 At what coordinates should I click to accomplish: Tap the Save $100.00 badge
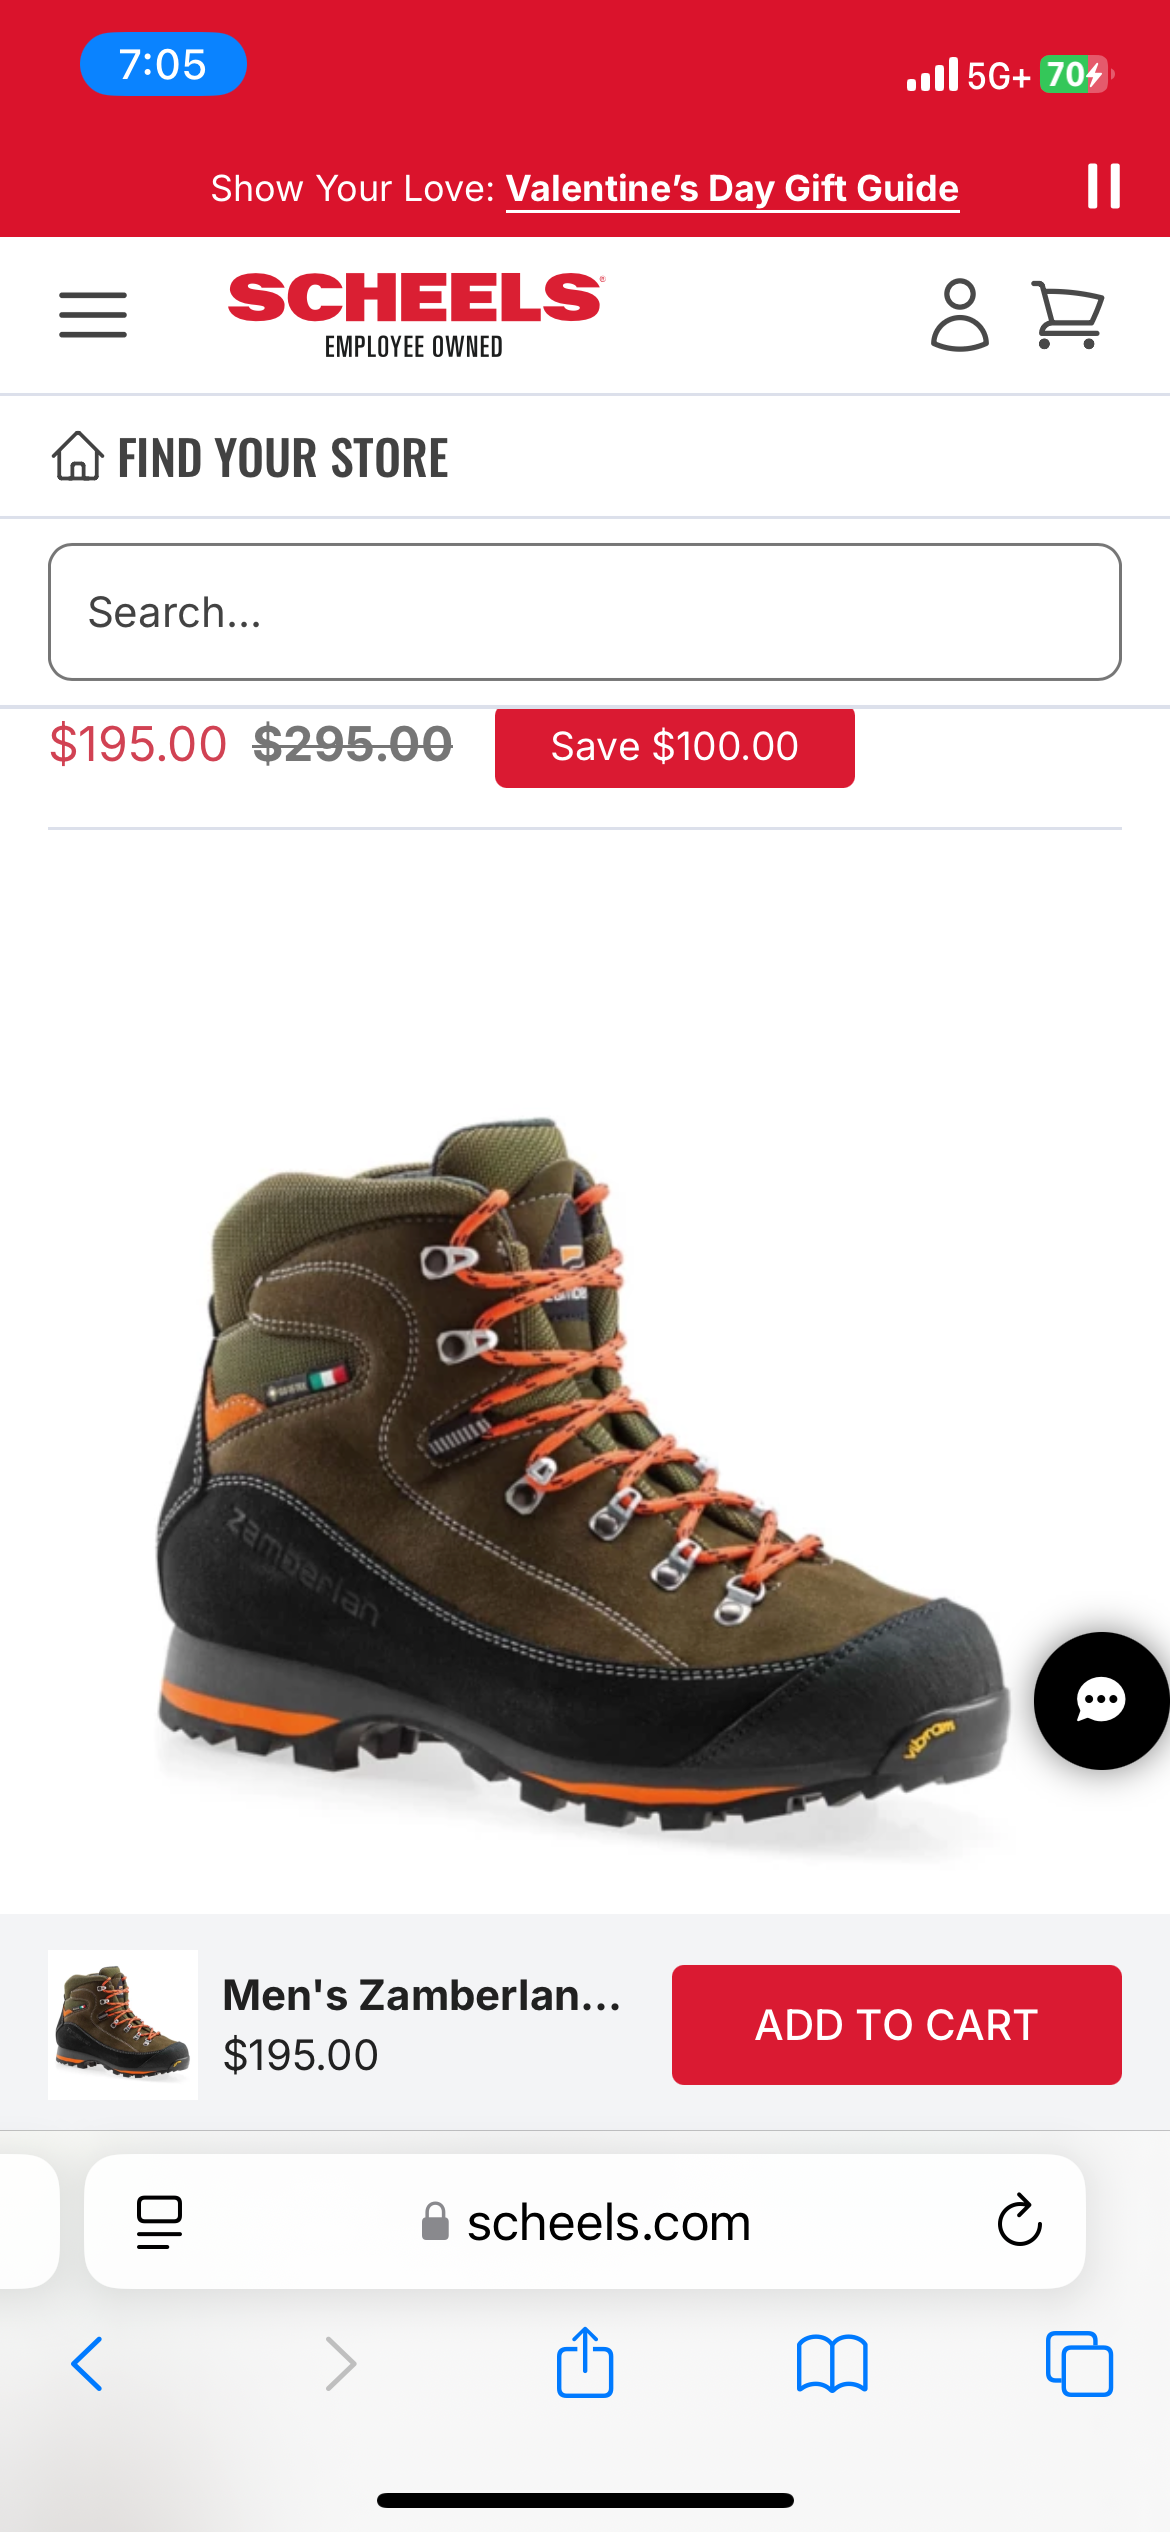[x=675, y=747]
